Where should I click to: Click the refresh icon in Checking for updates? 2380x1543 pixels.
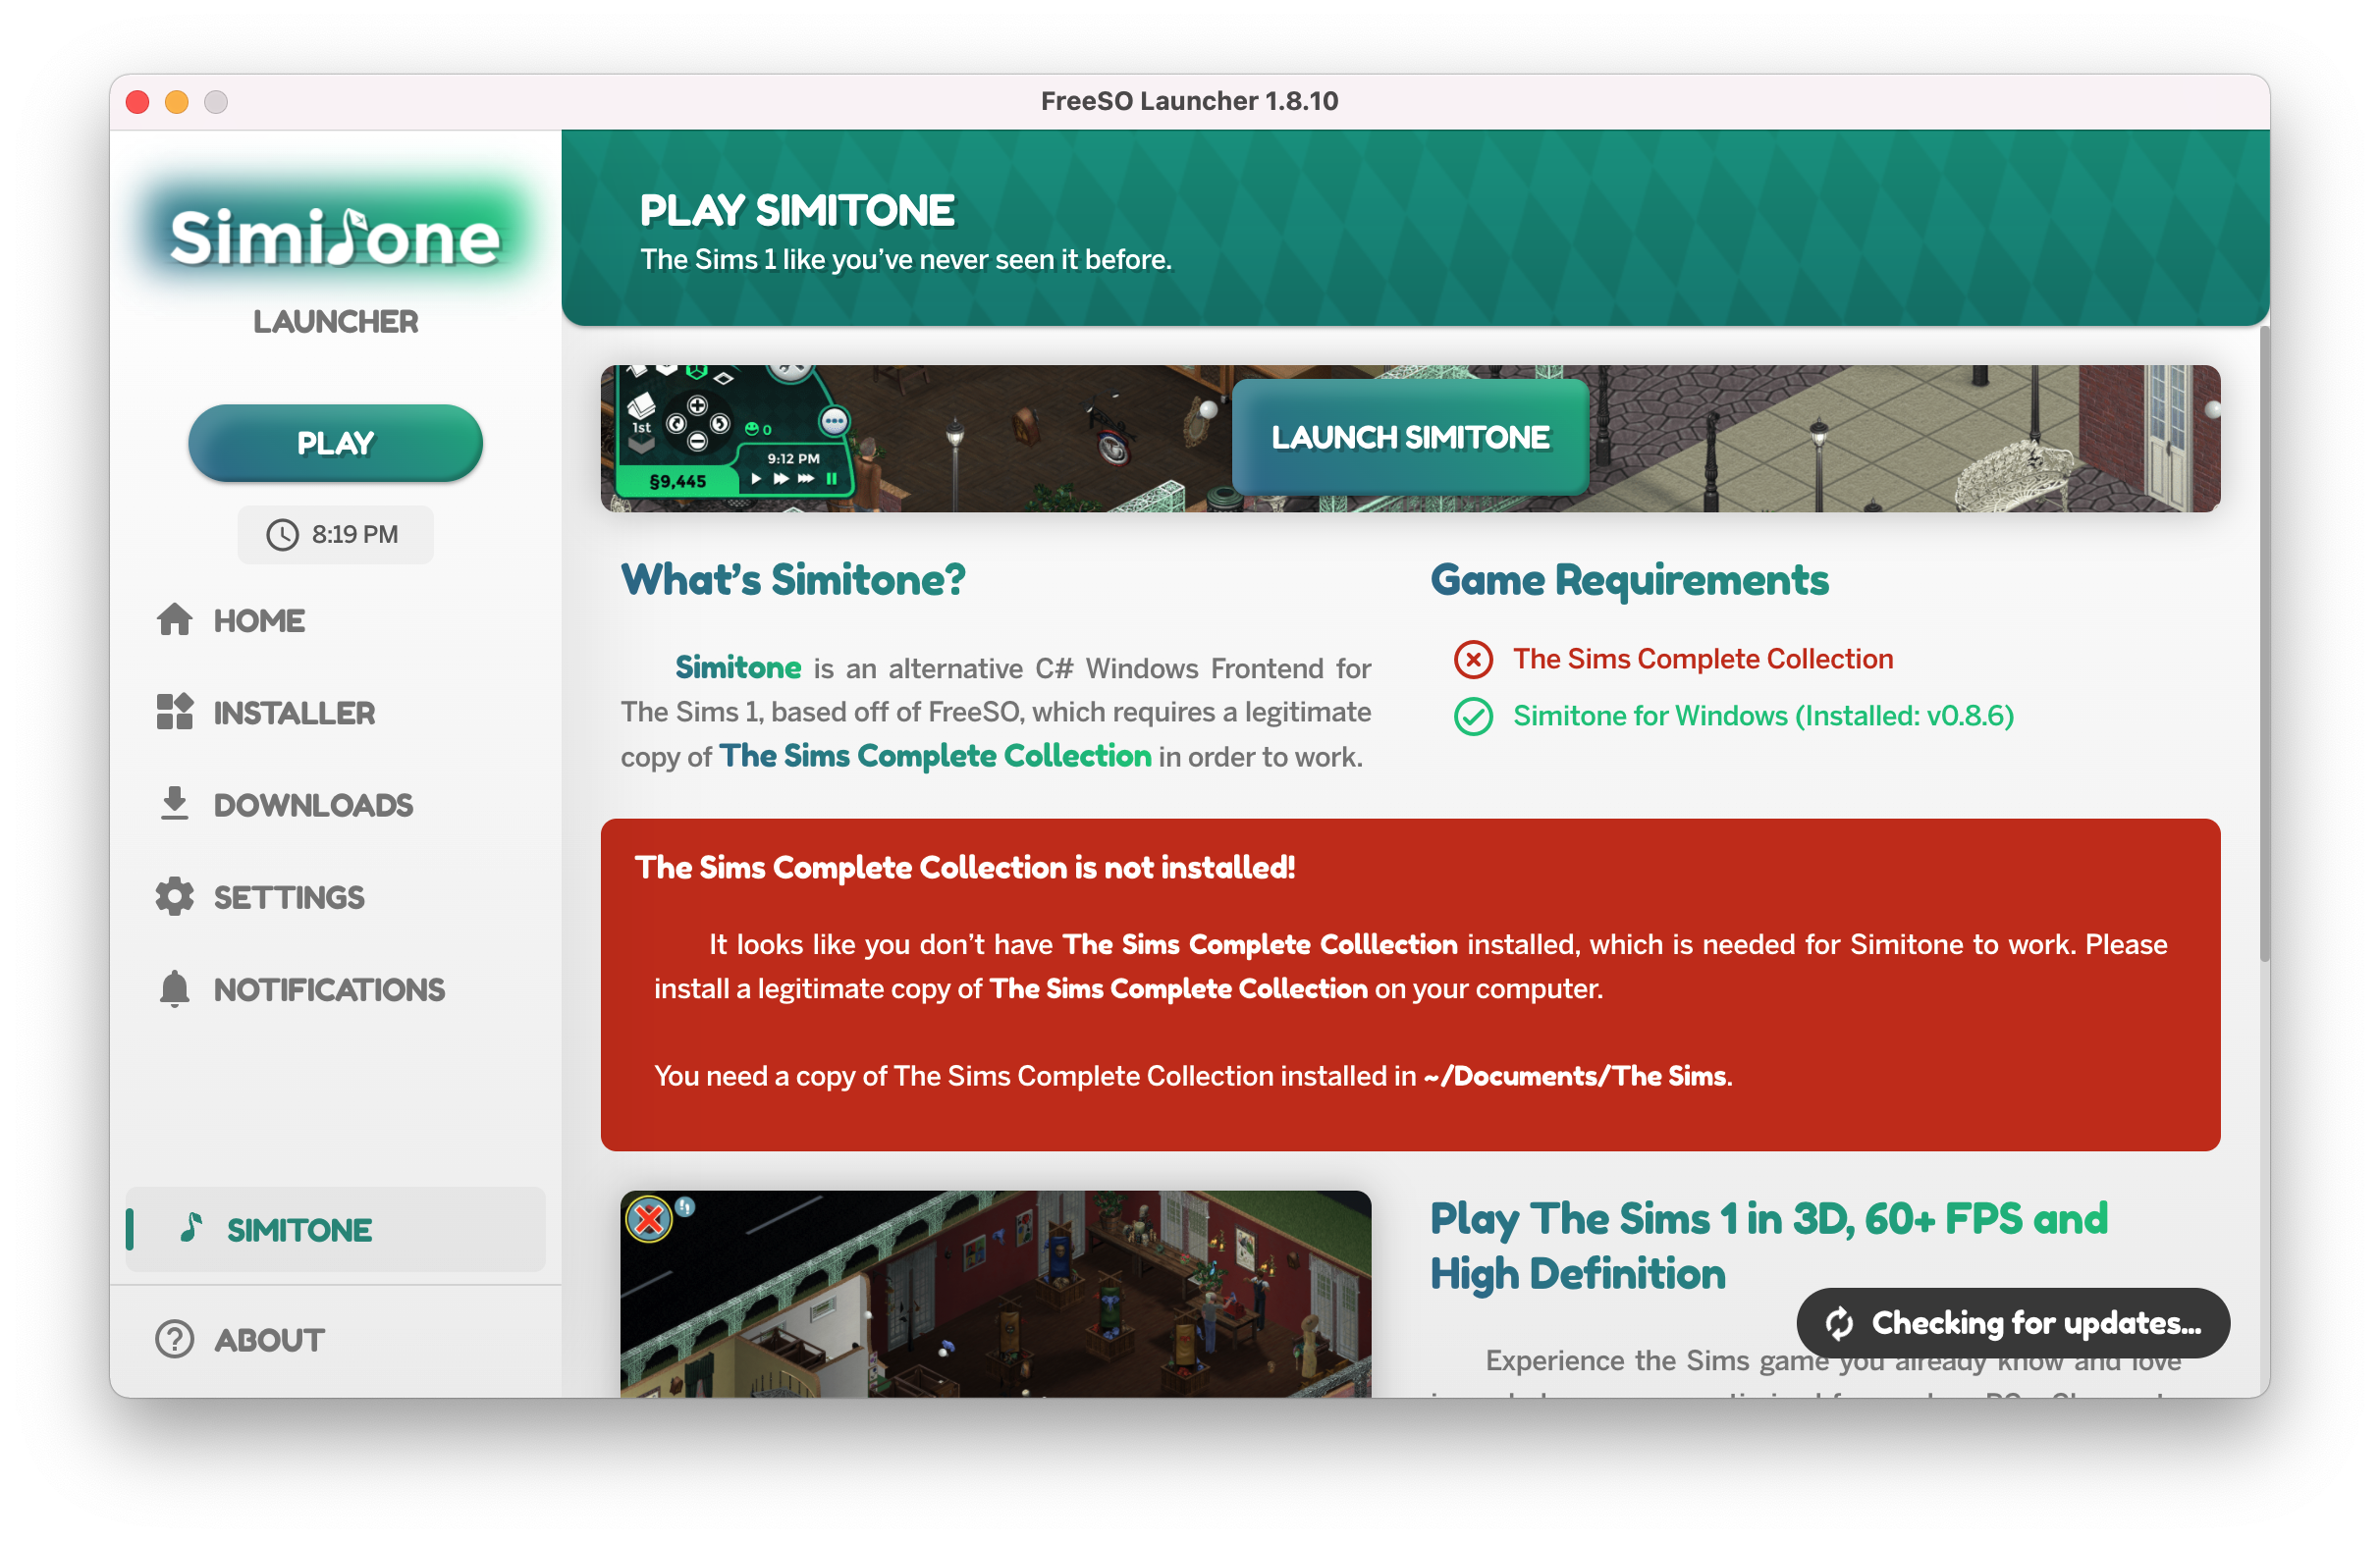tap(1841, 1322)
